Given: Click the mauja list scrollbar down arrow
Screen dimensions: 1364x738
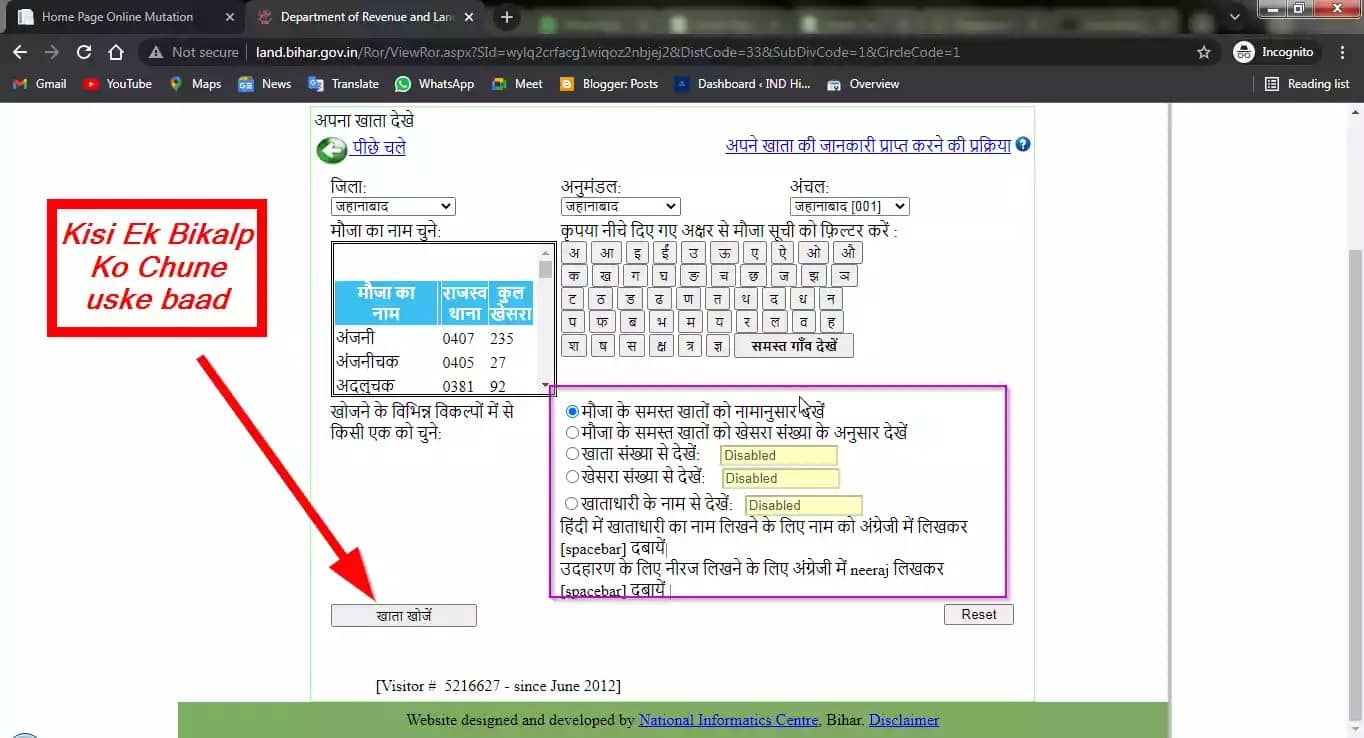Looking at the screenshot, I should point(545,386).
